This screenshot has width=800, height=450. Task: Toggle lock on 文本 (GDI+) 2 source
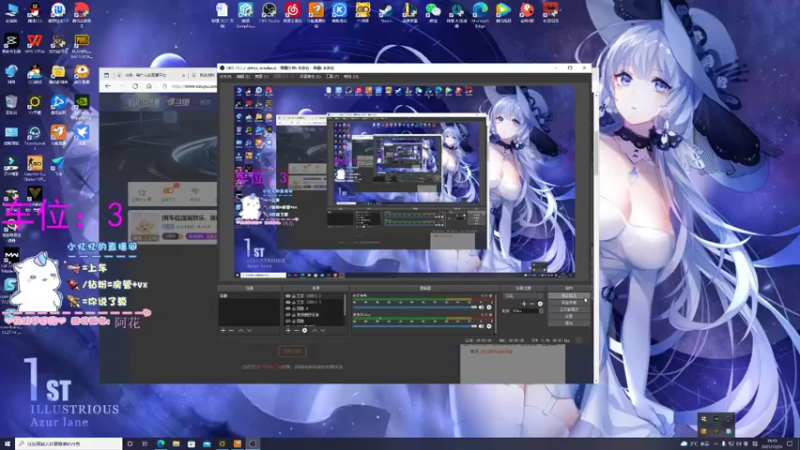tap(293, 296)
